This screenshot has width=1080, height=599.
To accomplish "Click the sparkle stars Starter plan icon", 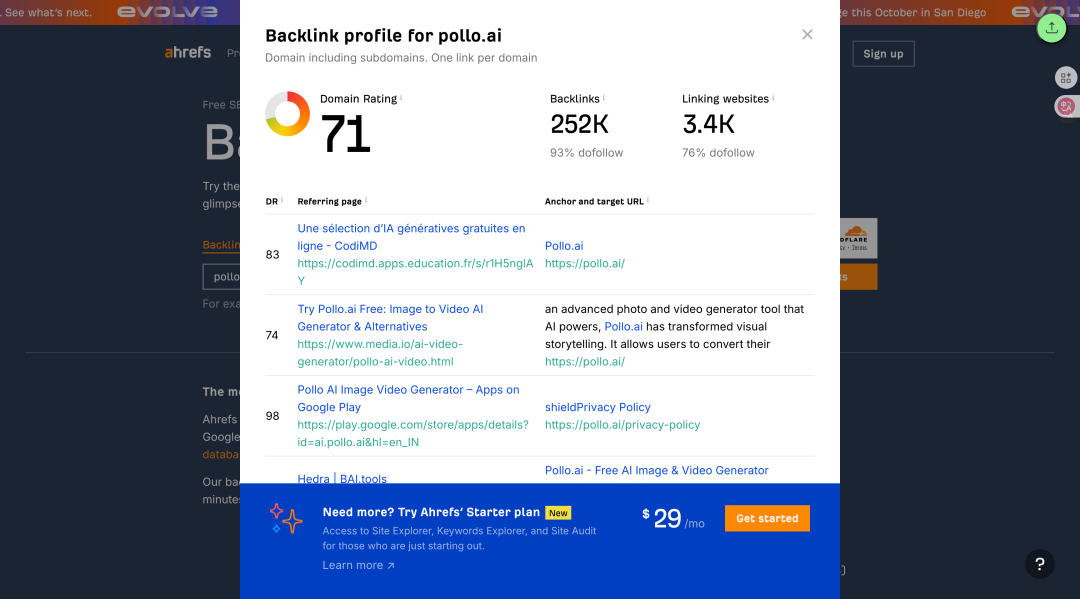I will pos(286,518).
